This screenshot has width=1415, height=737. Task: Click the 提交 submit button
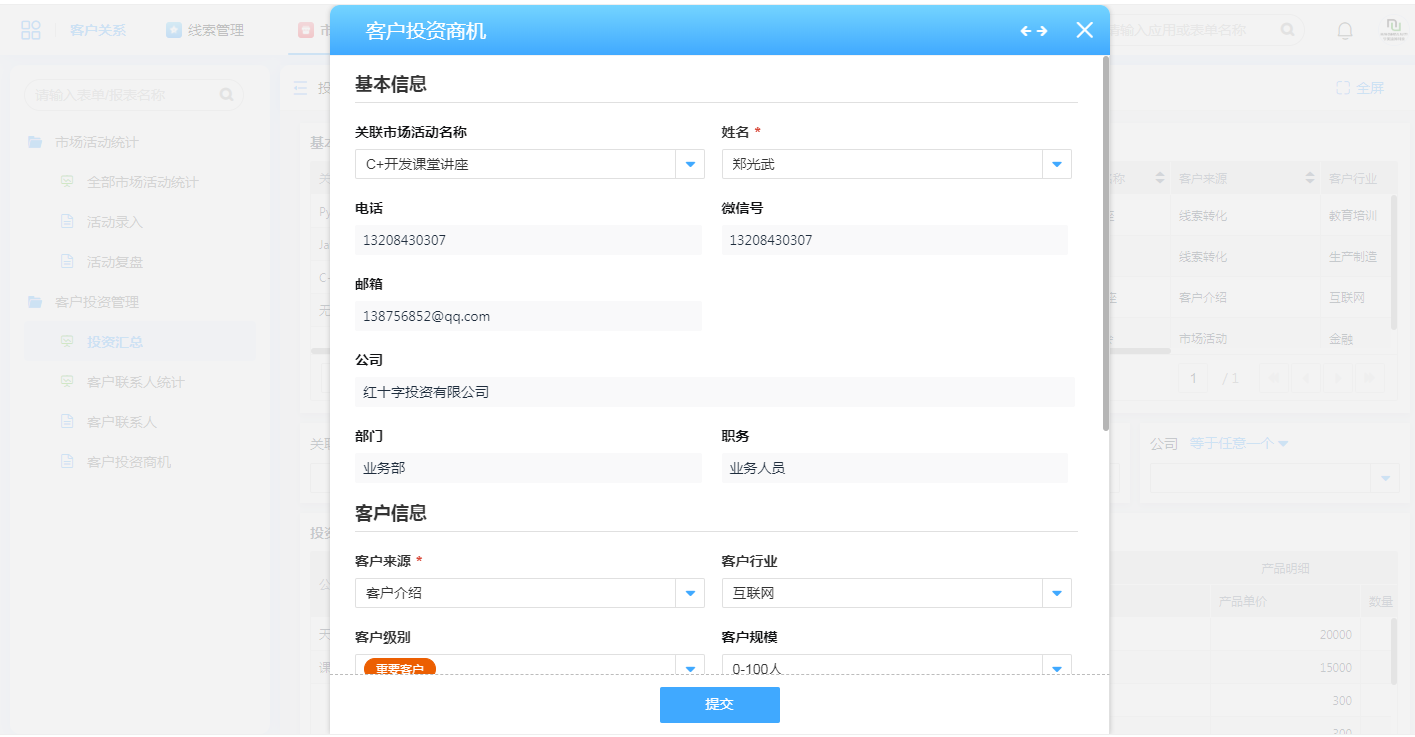[719, 704]
